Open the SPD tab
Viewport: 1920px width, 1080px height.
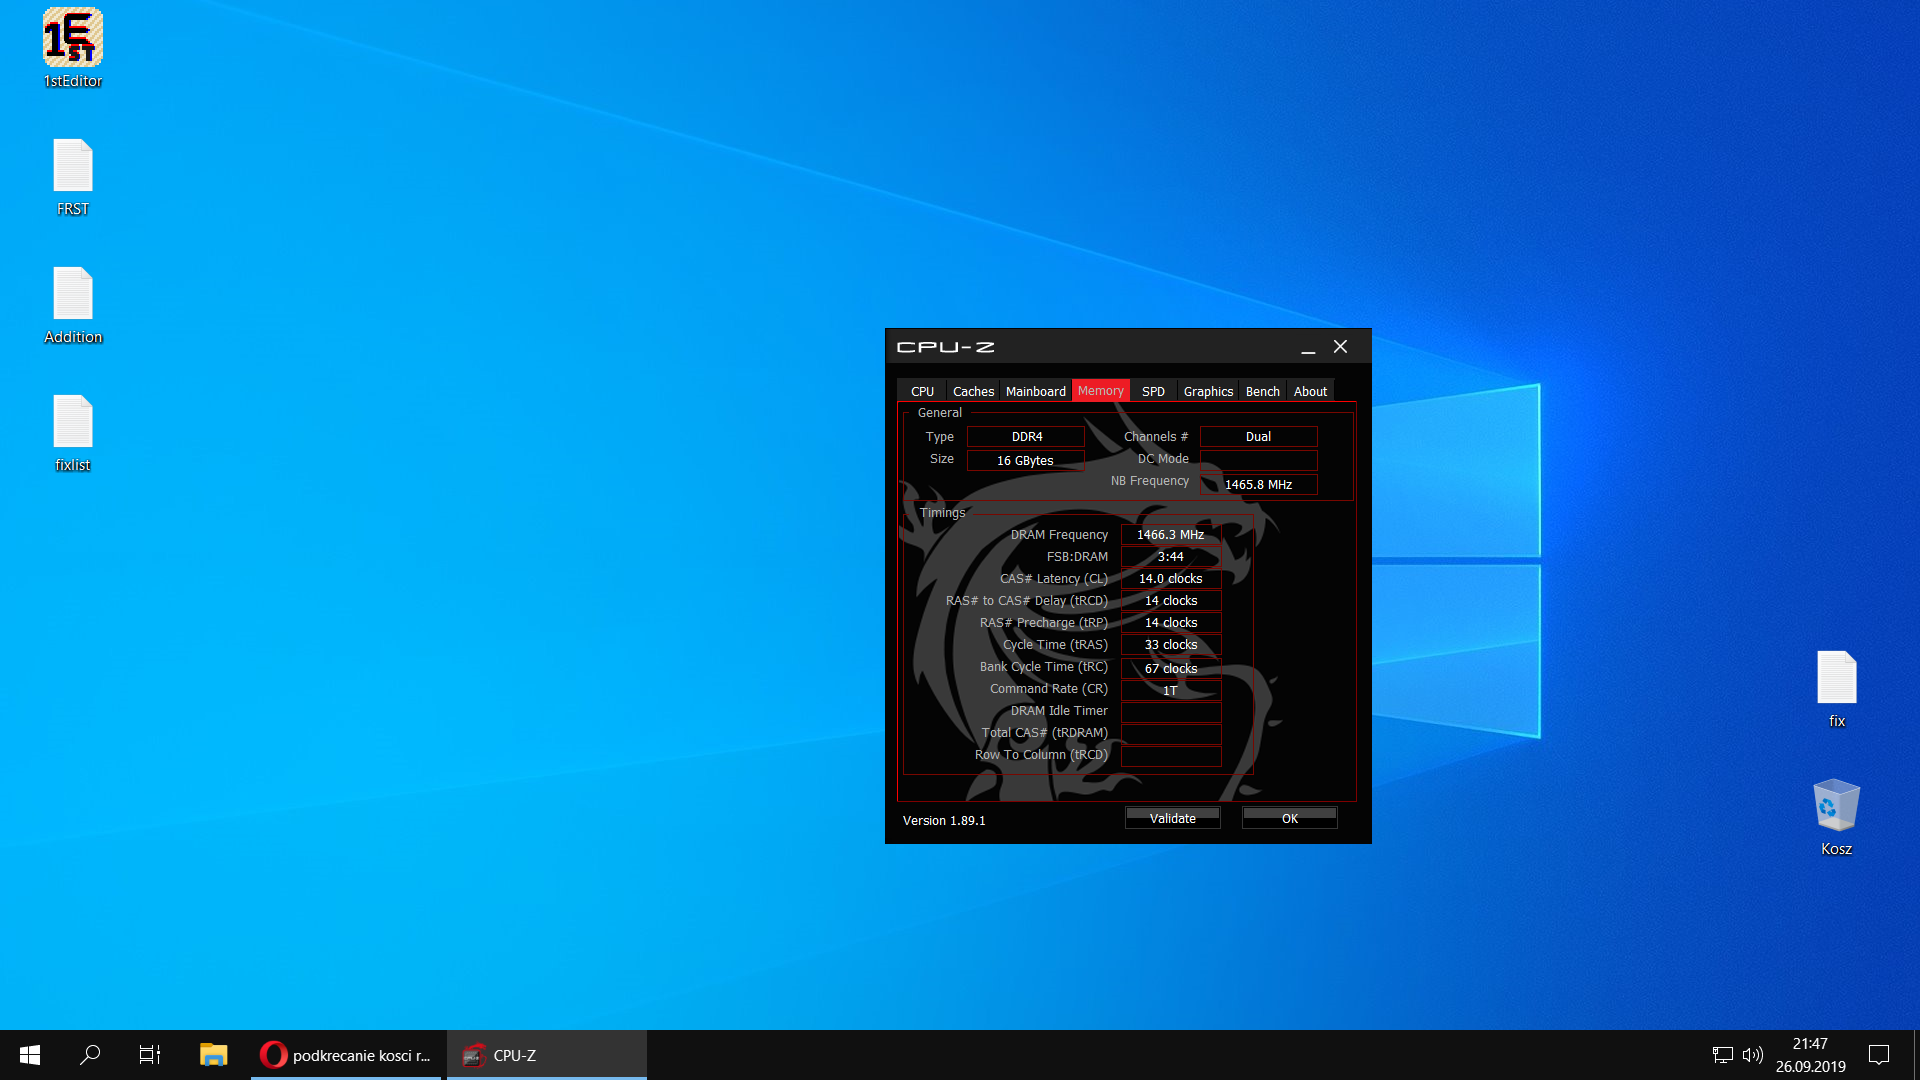tap(1153, 391)
